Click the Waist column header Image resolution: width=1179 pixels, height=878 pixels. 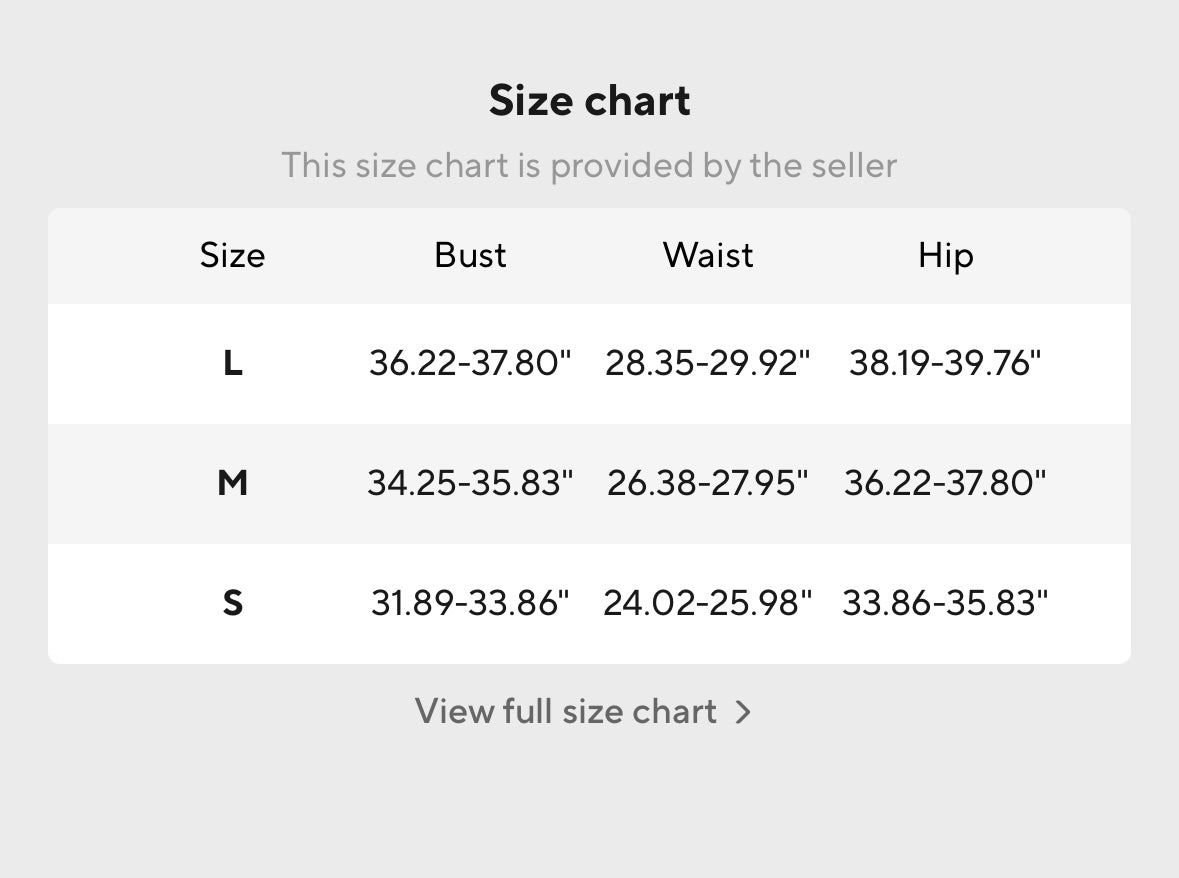(x=708, y=256)
